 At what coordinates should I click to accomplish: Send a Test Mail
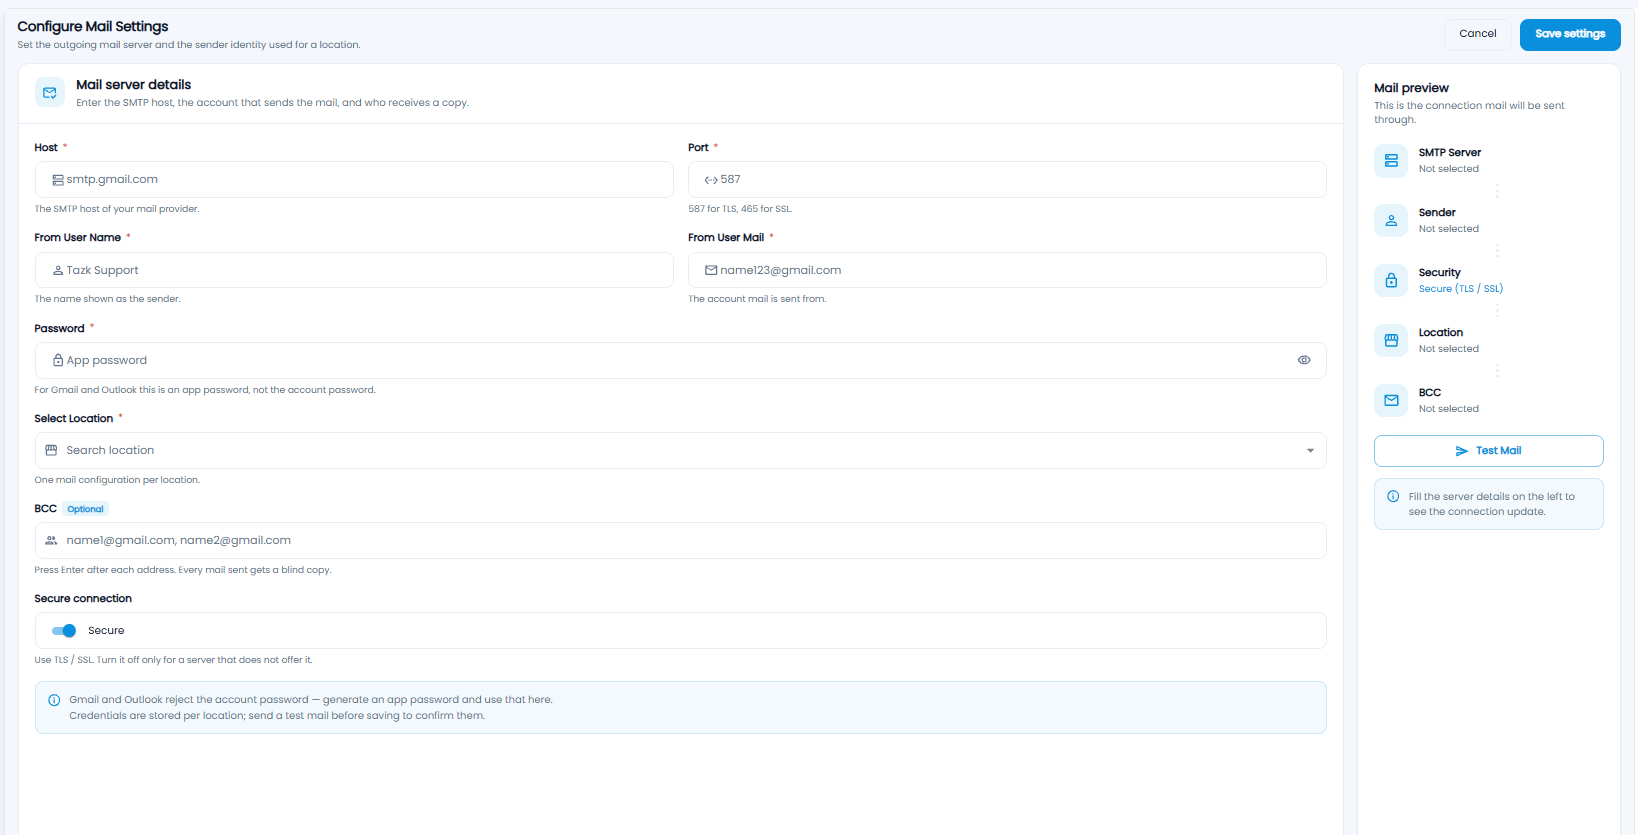(x=1488, y=451)
